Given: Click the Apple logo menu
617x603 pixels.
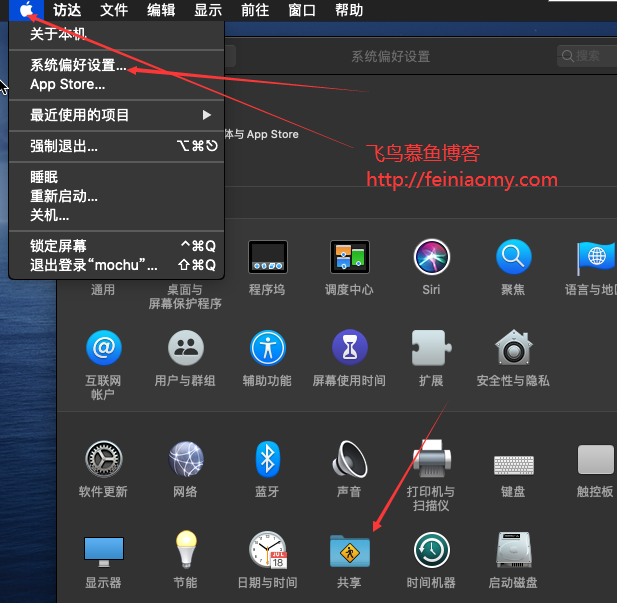Looking at the screenshot, I should click(26, 10).
